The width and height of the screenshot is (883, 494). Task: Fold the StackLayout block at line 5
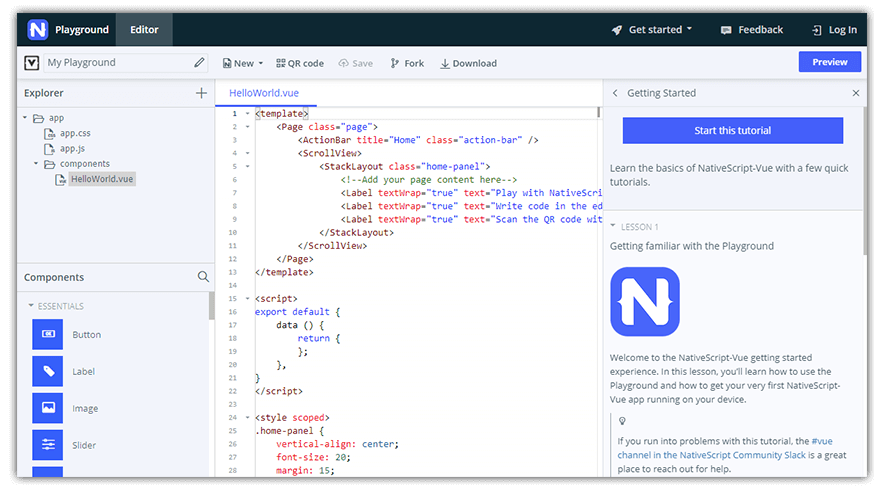click(x=247, y=166)
